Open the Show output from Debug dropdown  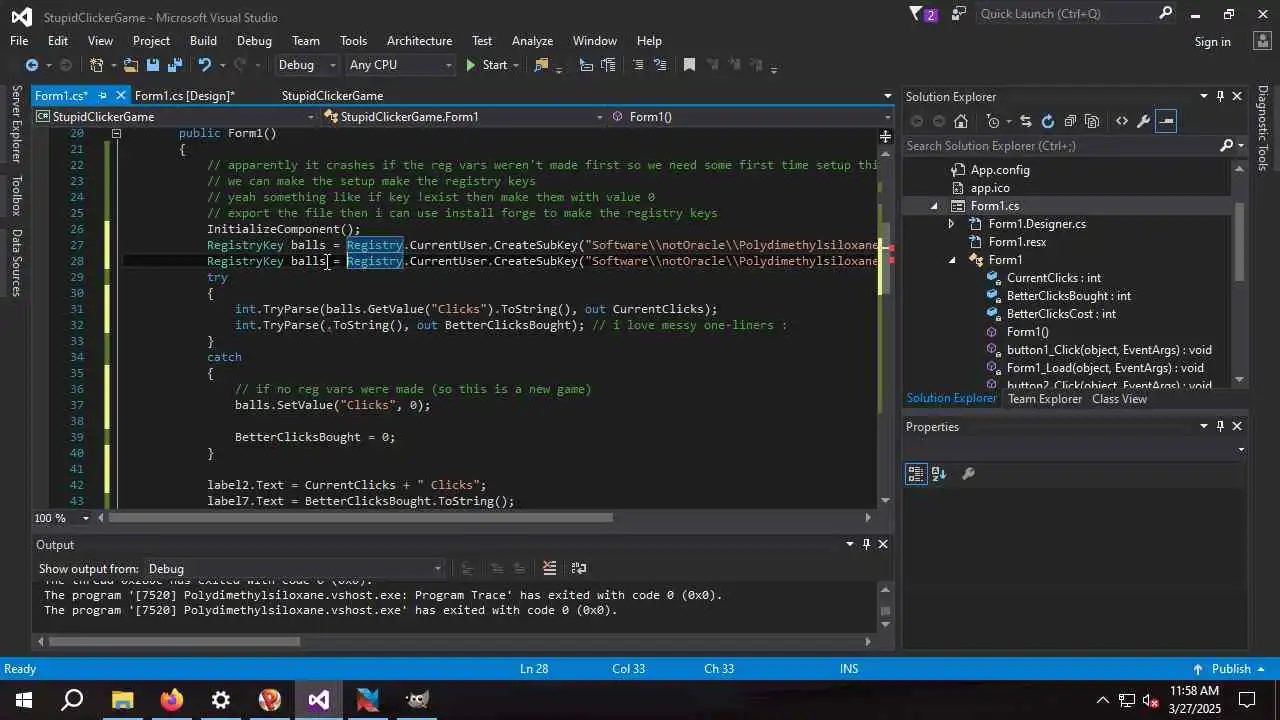click(295, 569)
